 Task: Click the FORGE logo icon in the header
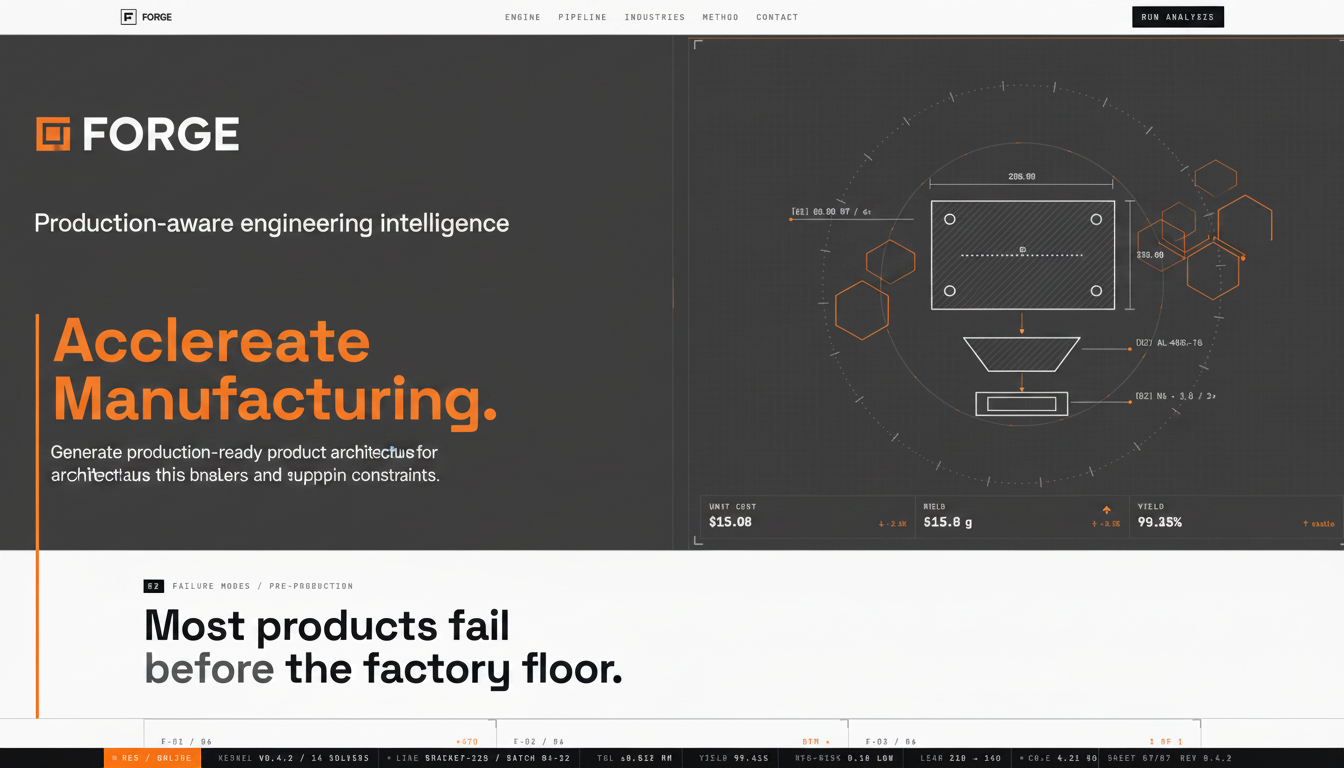tap(128, 17)
